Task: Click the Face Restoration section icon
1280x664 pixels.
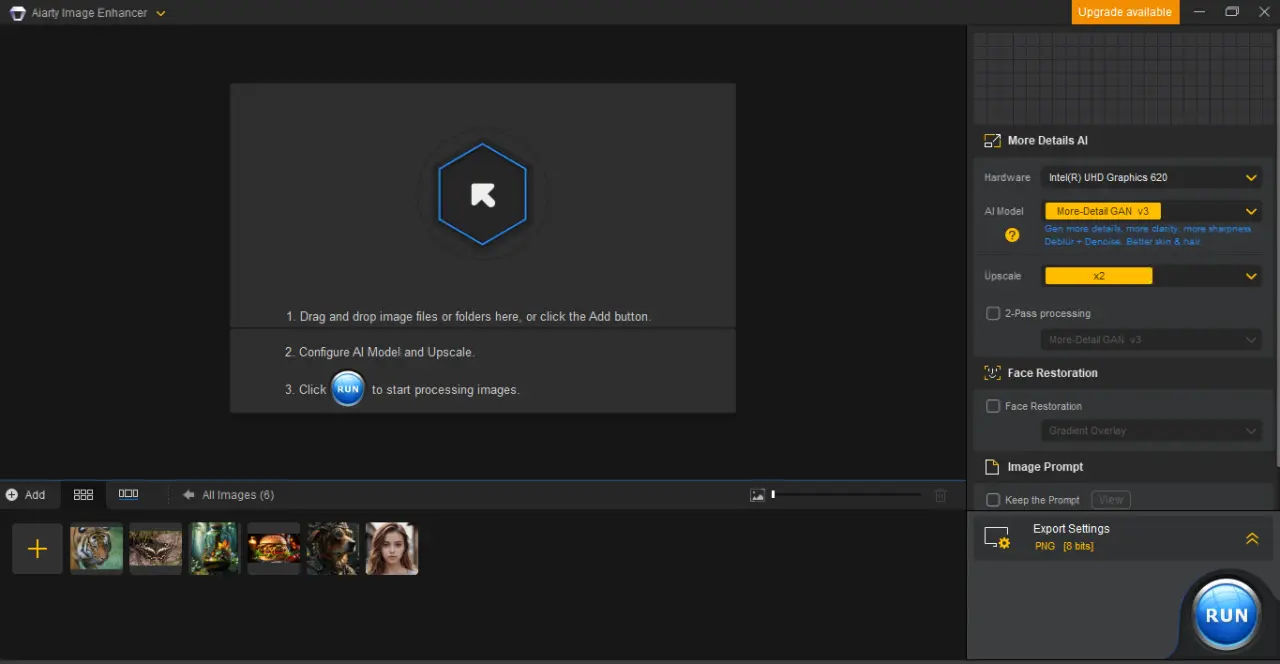Action: 992,373
